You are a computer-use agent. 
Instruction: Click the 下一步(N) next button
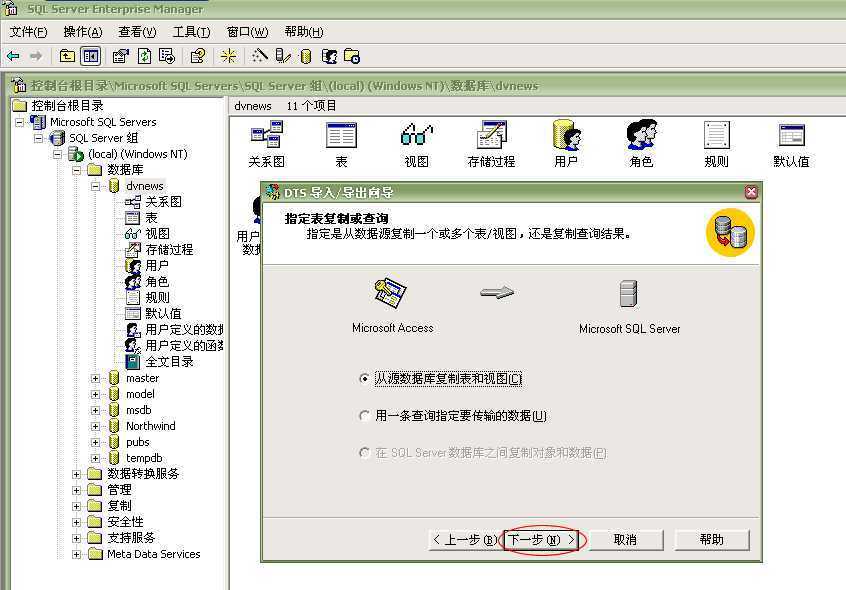[541, 539]
